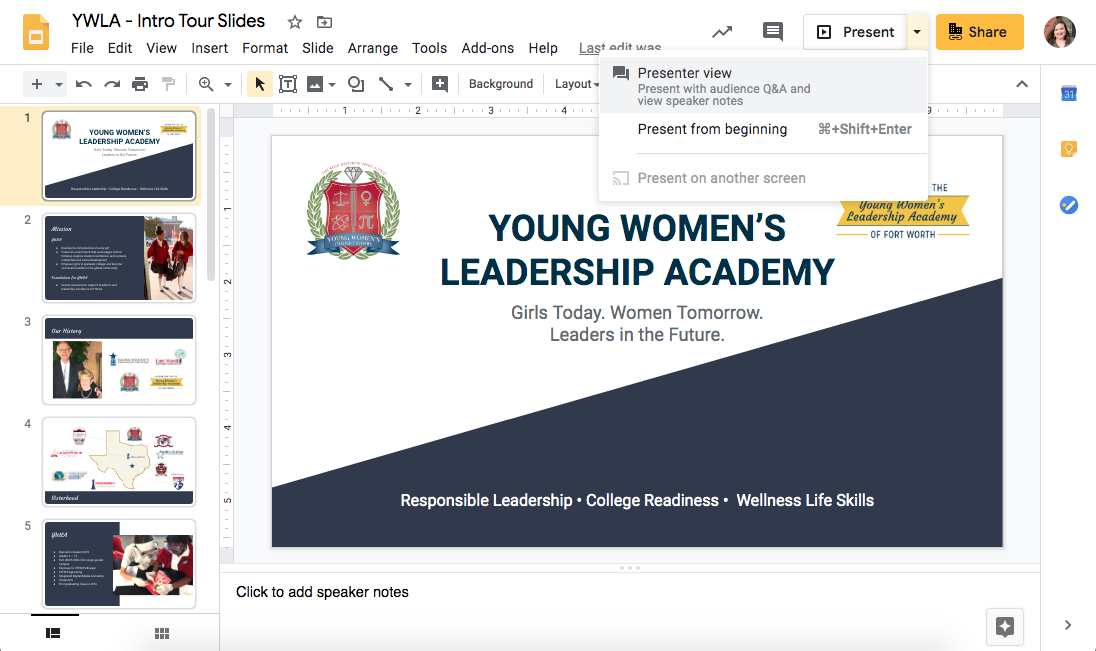Open the View menu
The height and width of the screenshot is (651, 1096).
(x=161, y=48)
